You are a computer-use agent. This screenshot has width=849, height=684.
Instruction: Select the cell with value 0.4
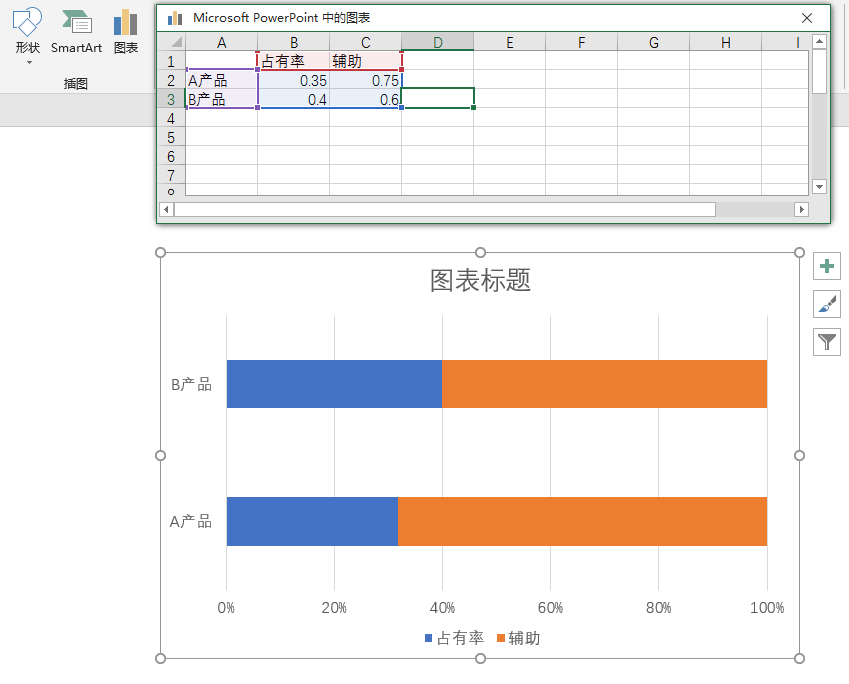click(x=293, y=99)
